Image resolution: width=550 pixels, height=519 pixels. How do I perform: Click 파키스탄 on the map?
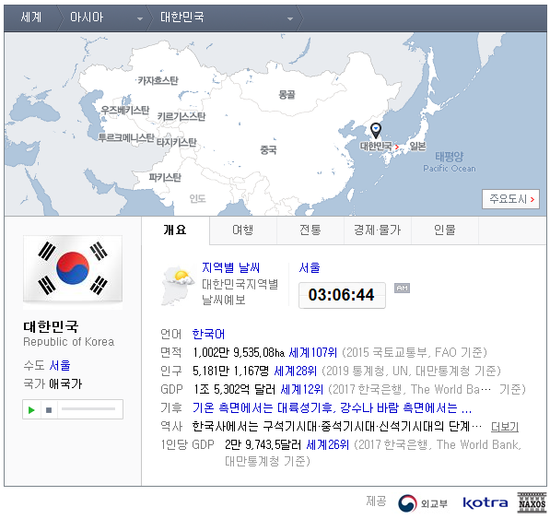pyautogui.click(x=165, y=177)
